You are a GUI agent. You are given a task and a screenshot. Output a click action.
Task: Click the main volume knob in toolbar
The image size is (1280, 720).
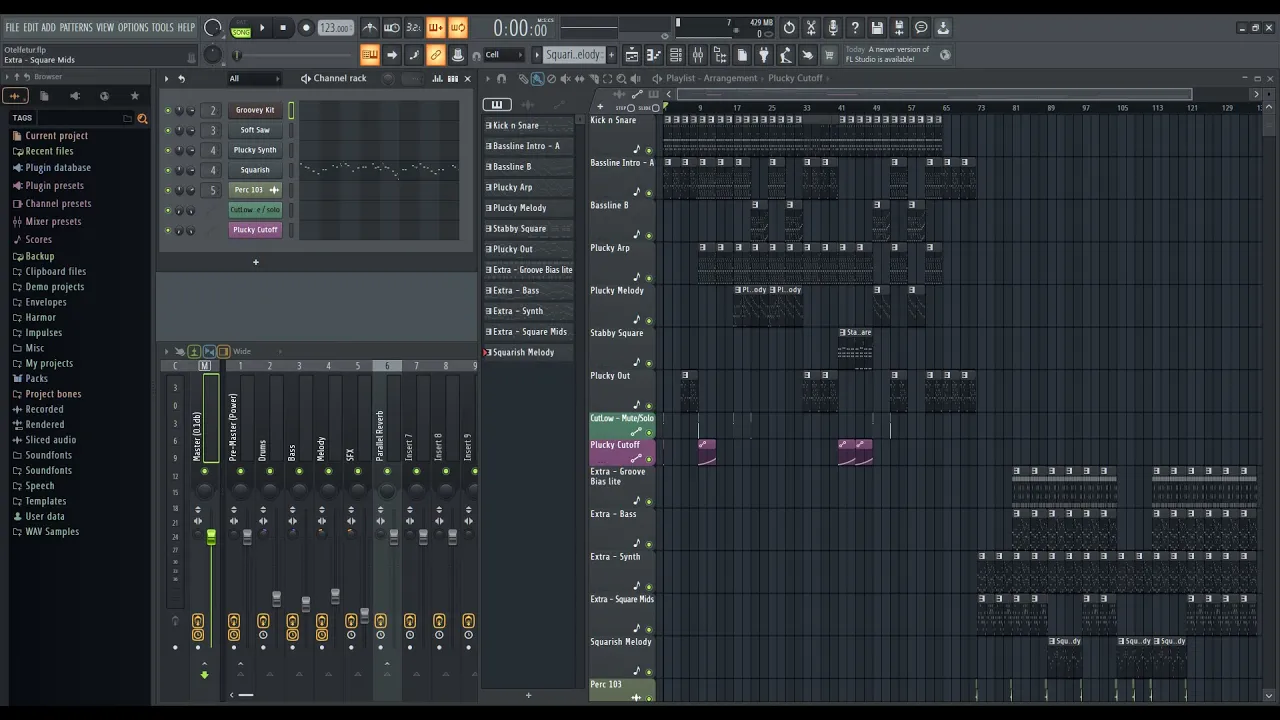pos(213,28)
